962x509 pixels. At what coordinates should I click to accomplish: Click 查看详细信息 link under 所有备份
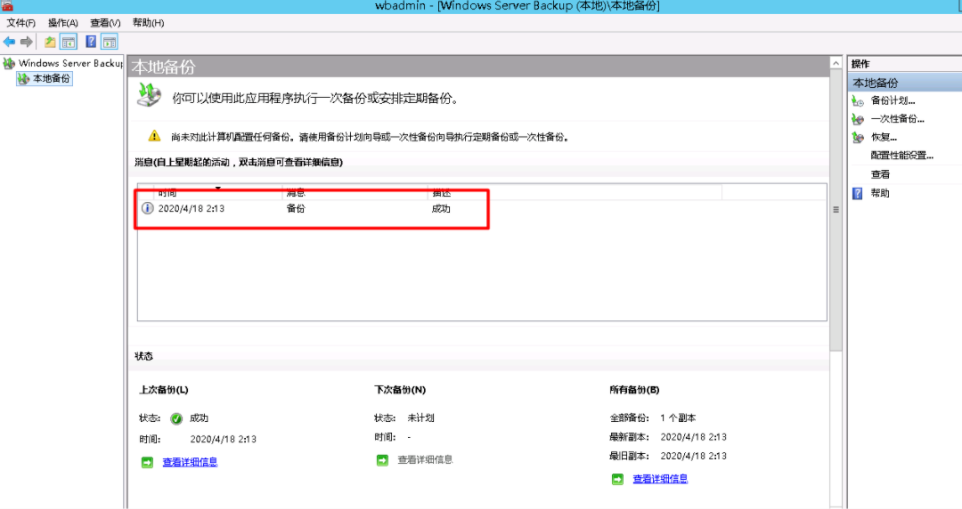point(660,479)
